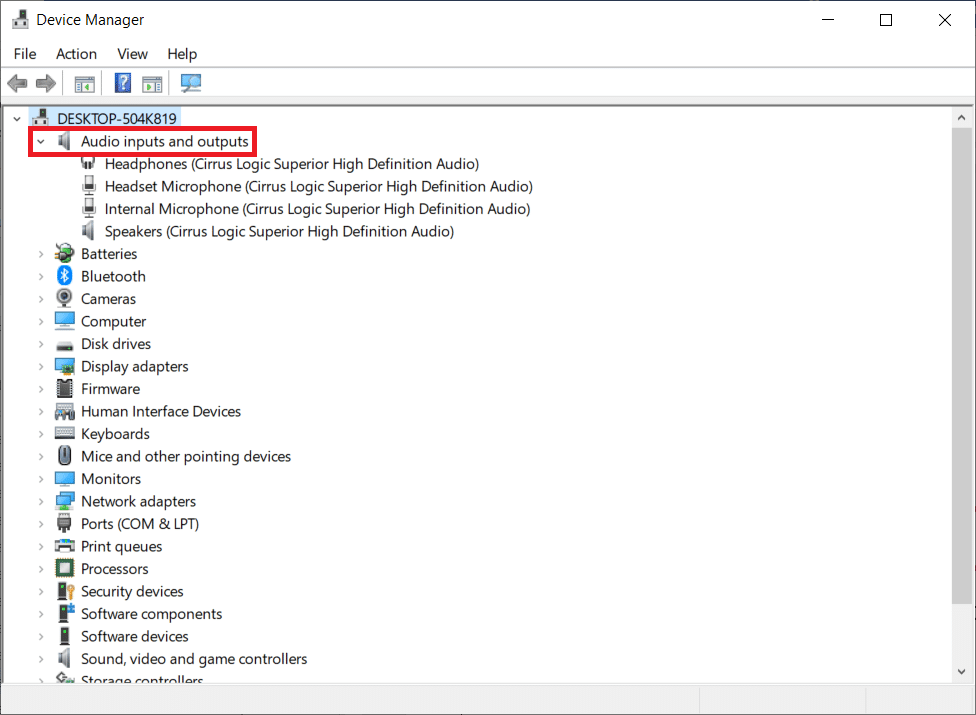Click the Speakers device icon

pyautogui.click(x=88, y=231)
